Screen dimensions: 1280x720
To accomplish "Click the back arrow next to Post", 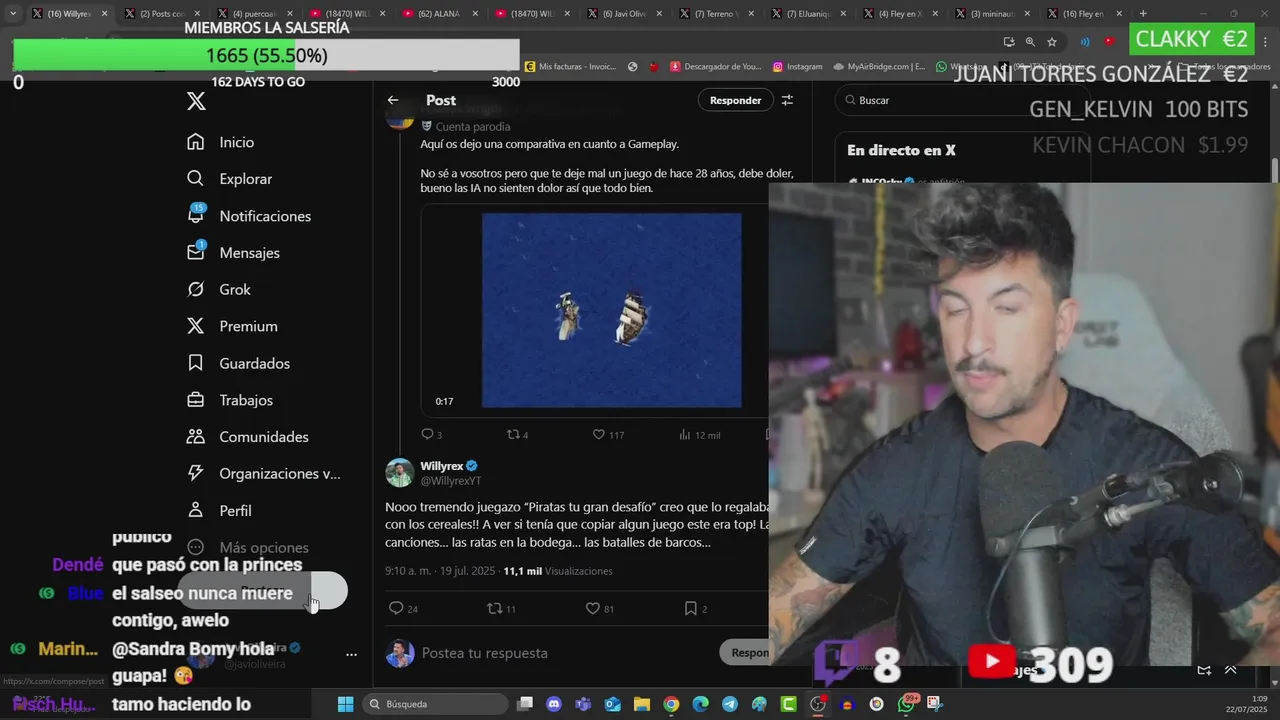I will [x=393, y=100].
